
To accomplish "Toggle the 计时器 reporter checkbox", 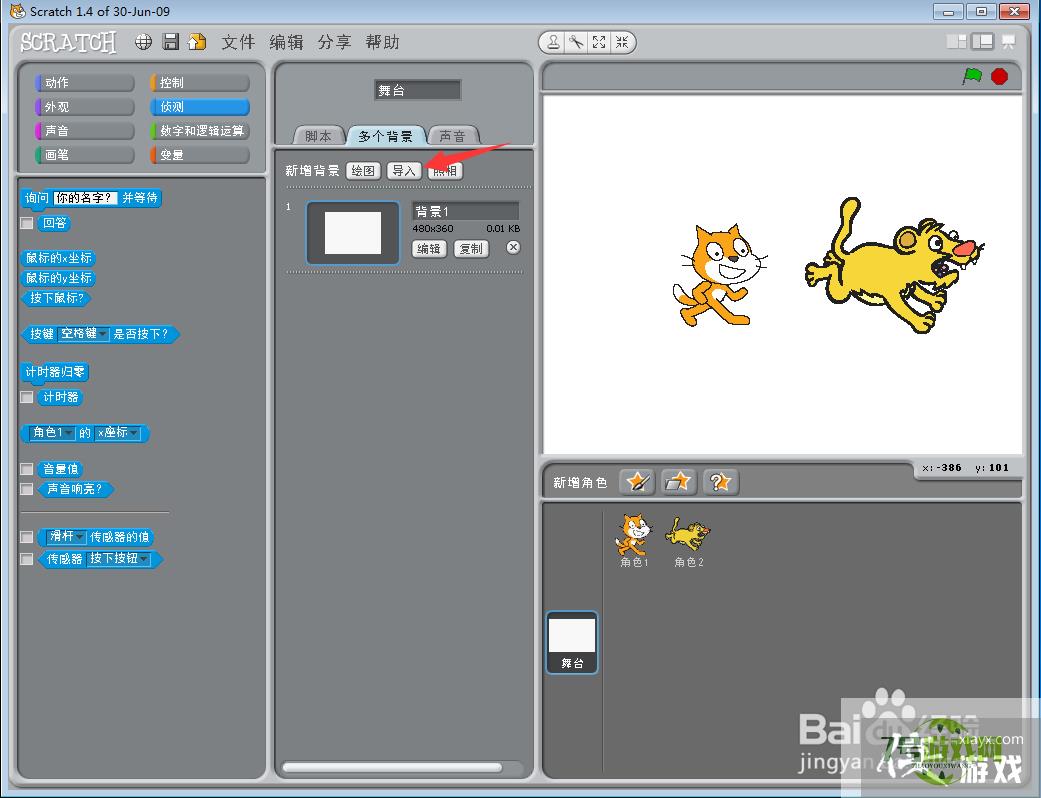I will tap(27, 397).
